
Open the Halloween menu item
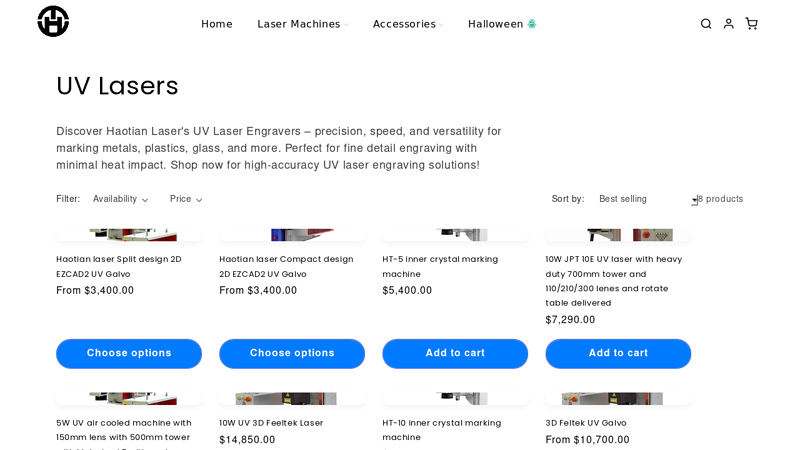[502, 24]
